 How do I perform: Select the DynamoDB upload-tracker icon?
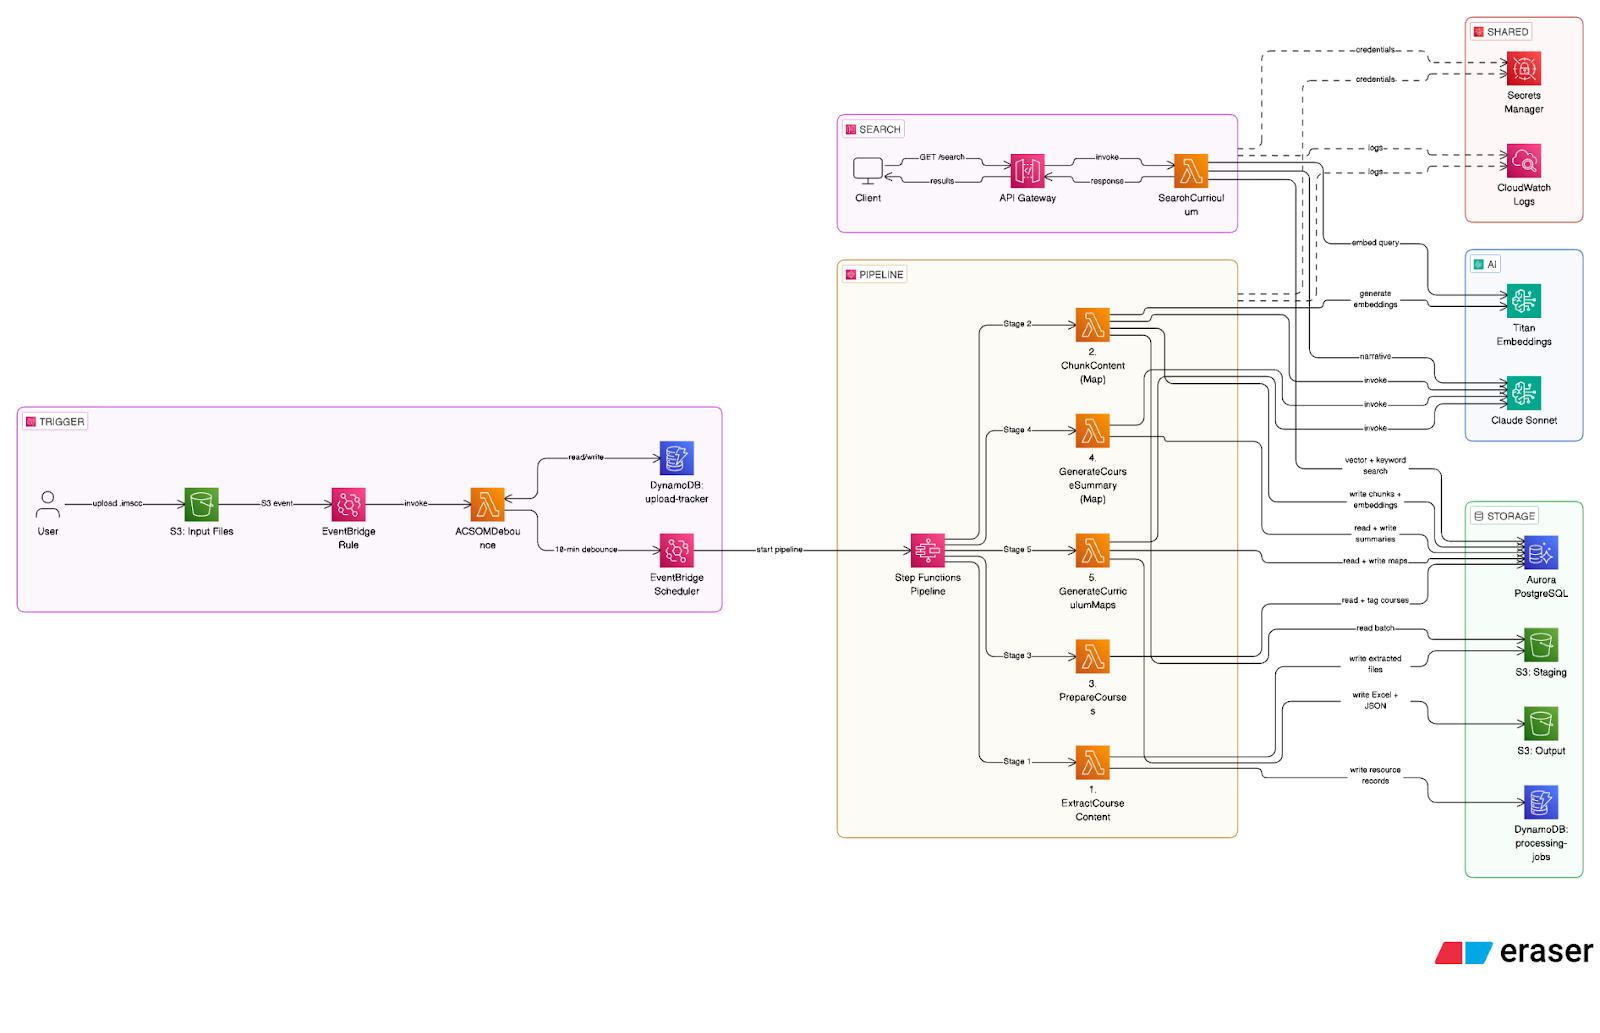click(x=676, y=458)
